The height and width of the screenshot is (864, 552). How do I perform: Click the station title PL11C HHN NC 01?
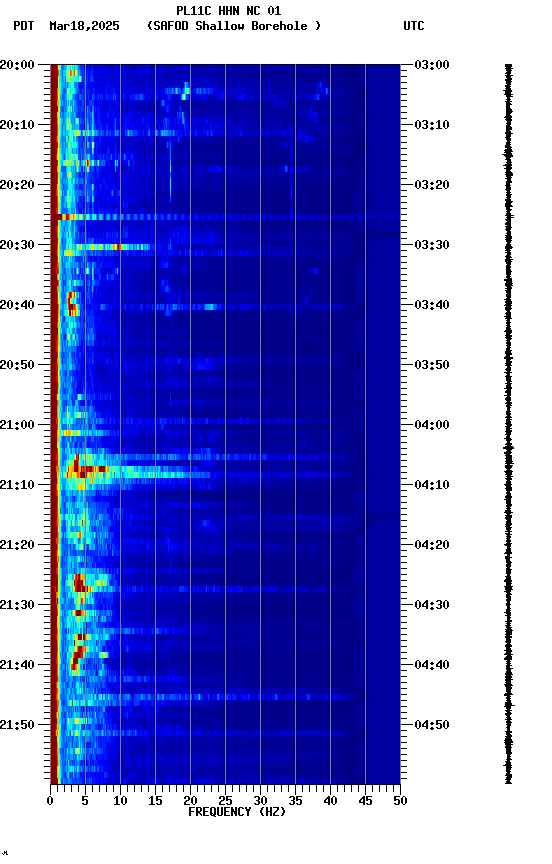coord(228,11)
